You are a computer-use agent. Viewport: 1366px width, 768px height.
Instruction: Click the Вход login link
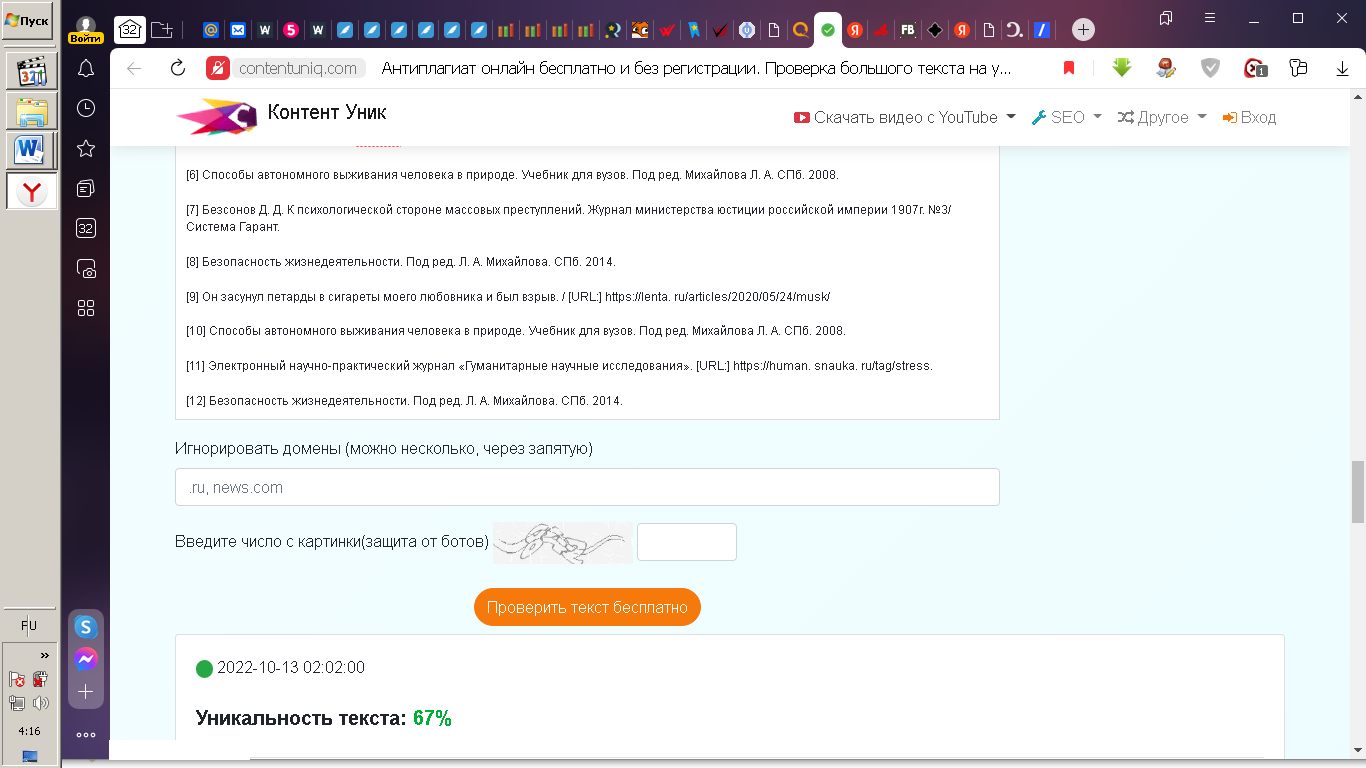point(1249,117)
